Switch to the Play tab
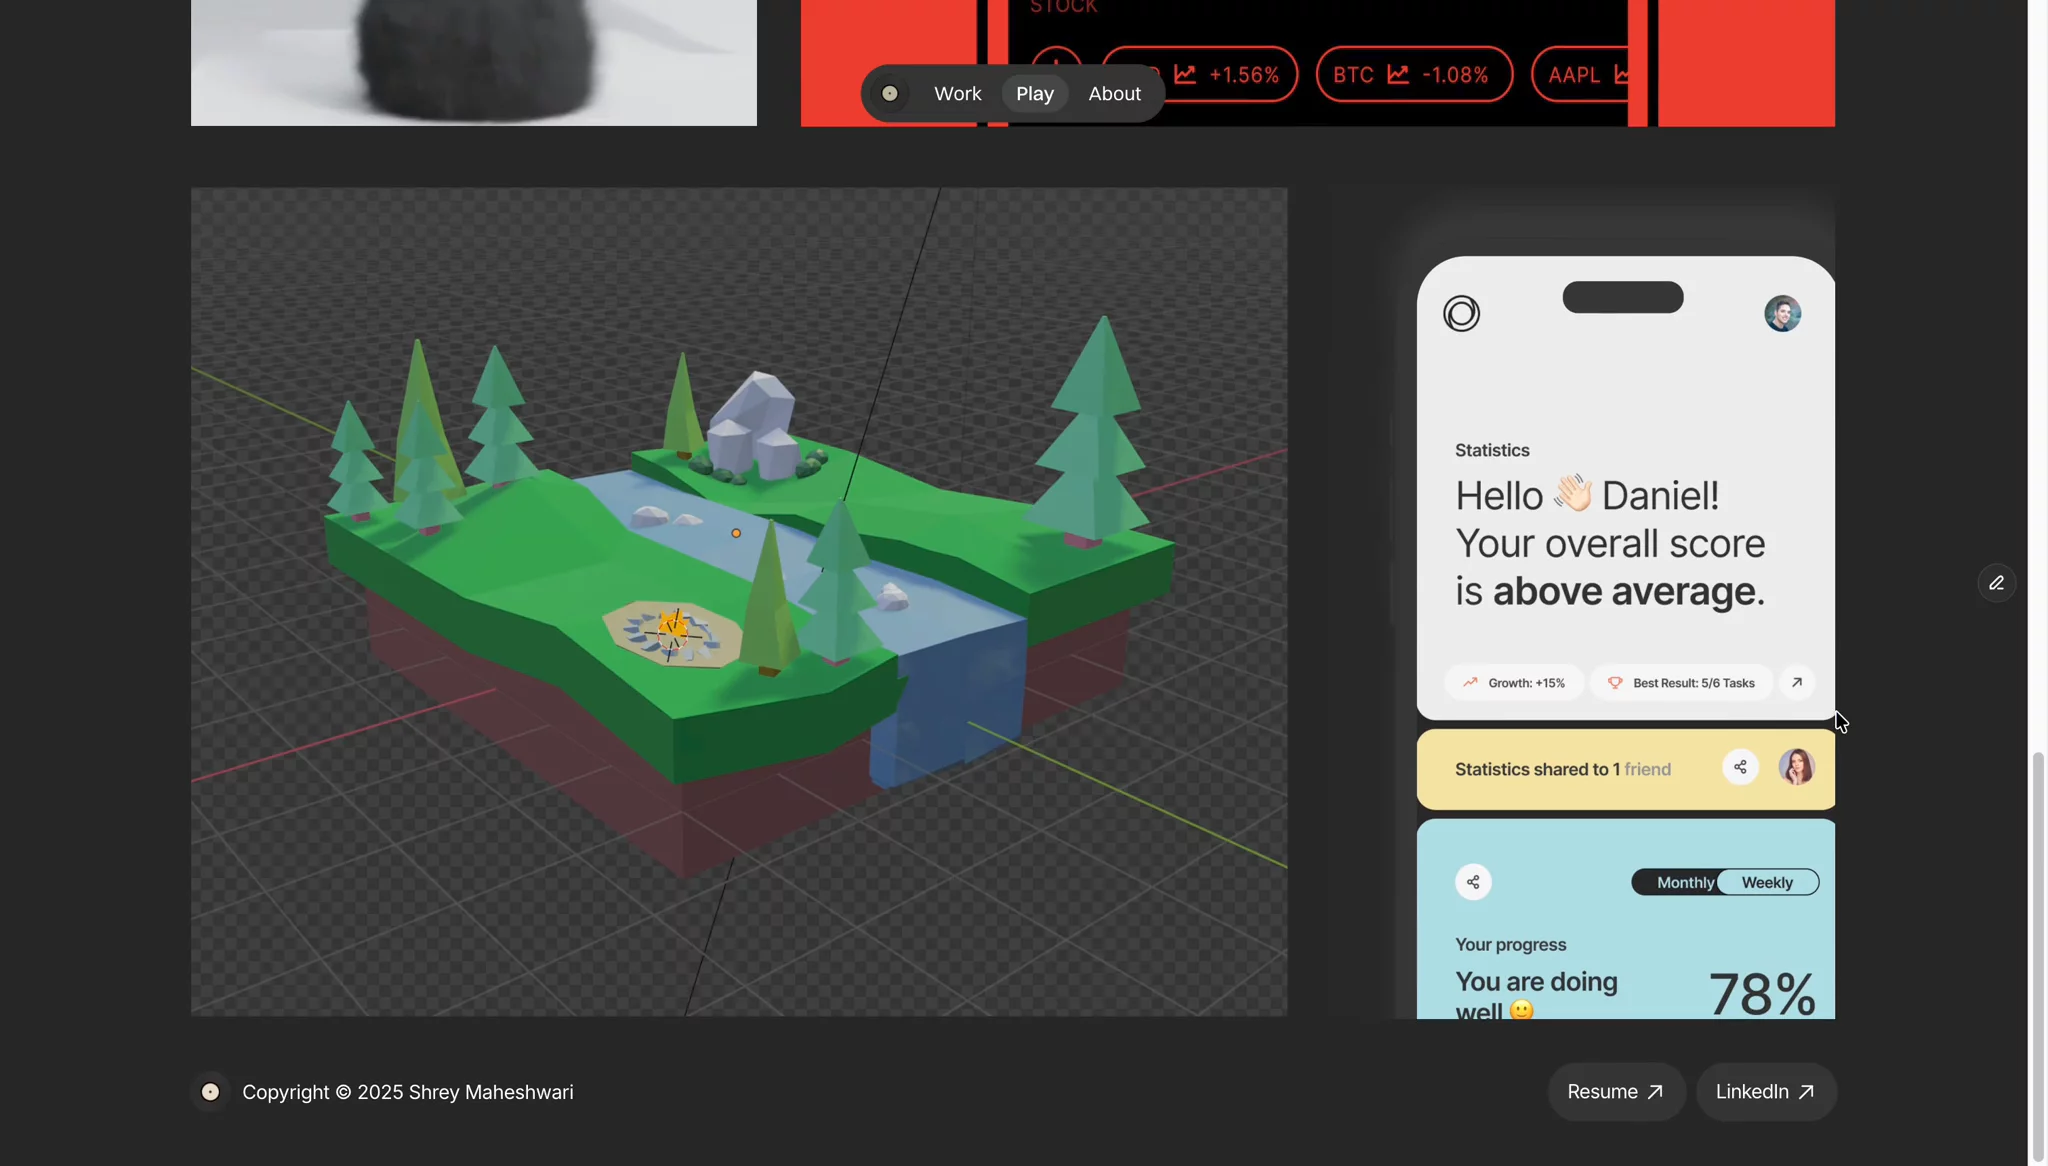 tap(1035, 94)
